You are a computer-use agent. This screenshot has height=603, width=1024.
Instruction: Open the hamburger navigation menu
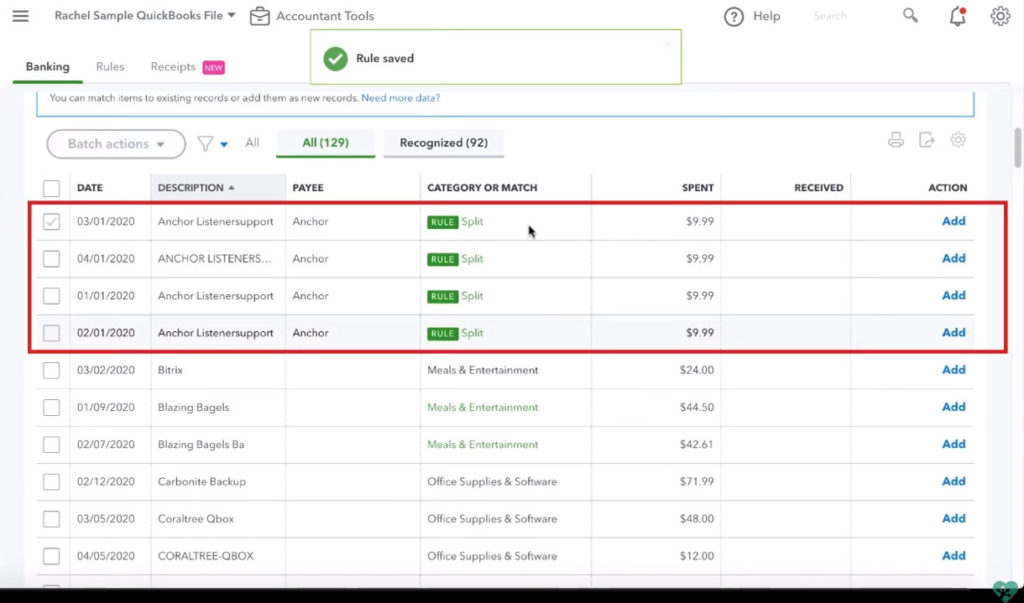click(20, 16)
